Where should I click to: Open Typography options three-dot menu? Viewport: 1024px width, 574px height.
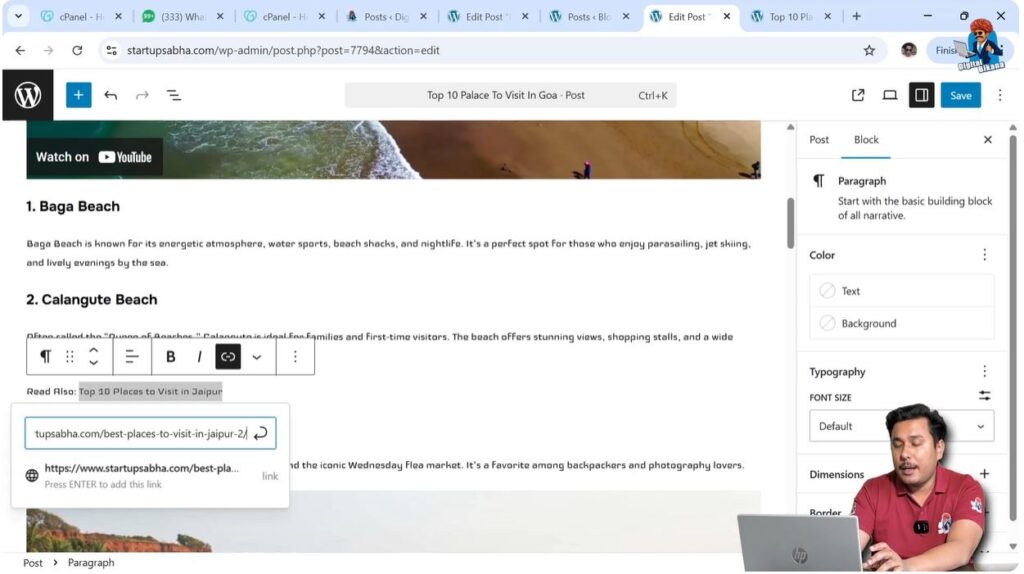click(x=984, y=371)
